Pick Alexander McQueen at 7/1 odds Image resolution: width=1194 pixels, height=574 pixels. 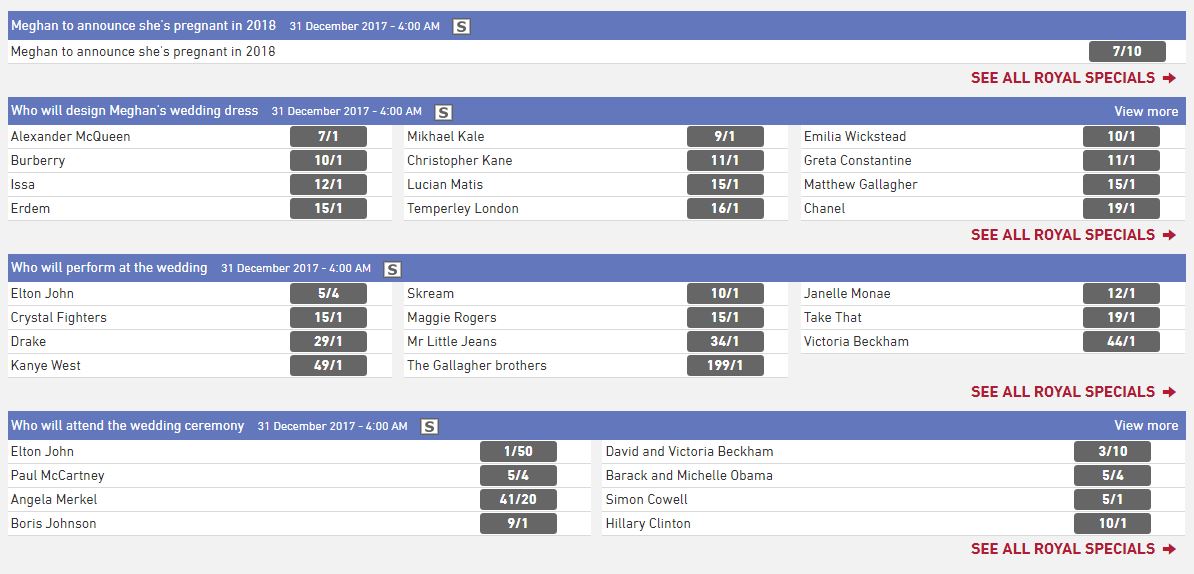(x=328, y=137)
